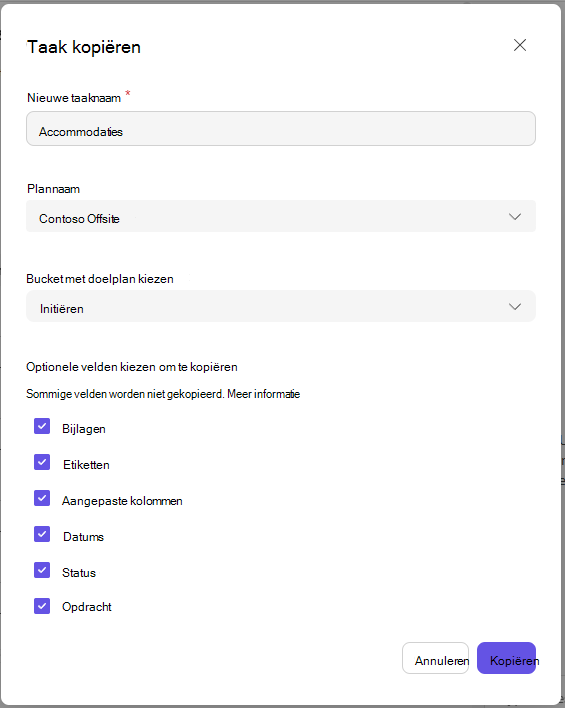Close the Taak kopiëren dialog
The image size is (565, 708).
click(520, 45)
